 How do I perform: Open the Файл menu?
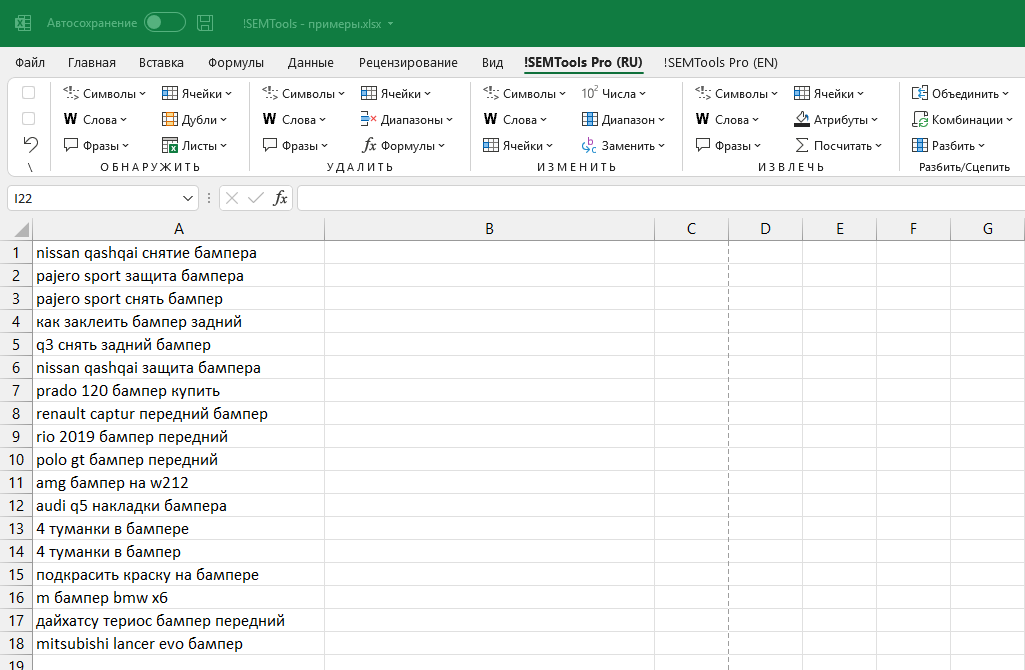coord(30,63)
